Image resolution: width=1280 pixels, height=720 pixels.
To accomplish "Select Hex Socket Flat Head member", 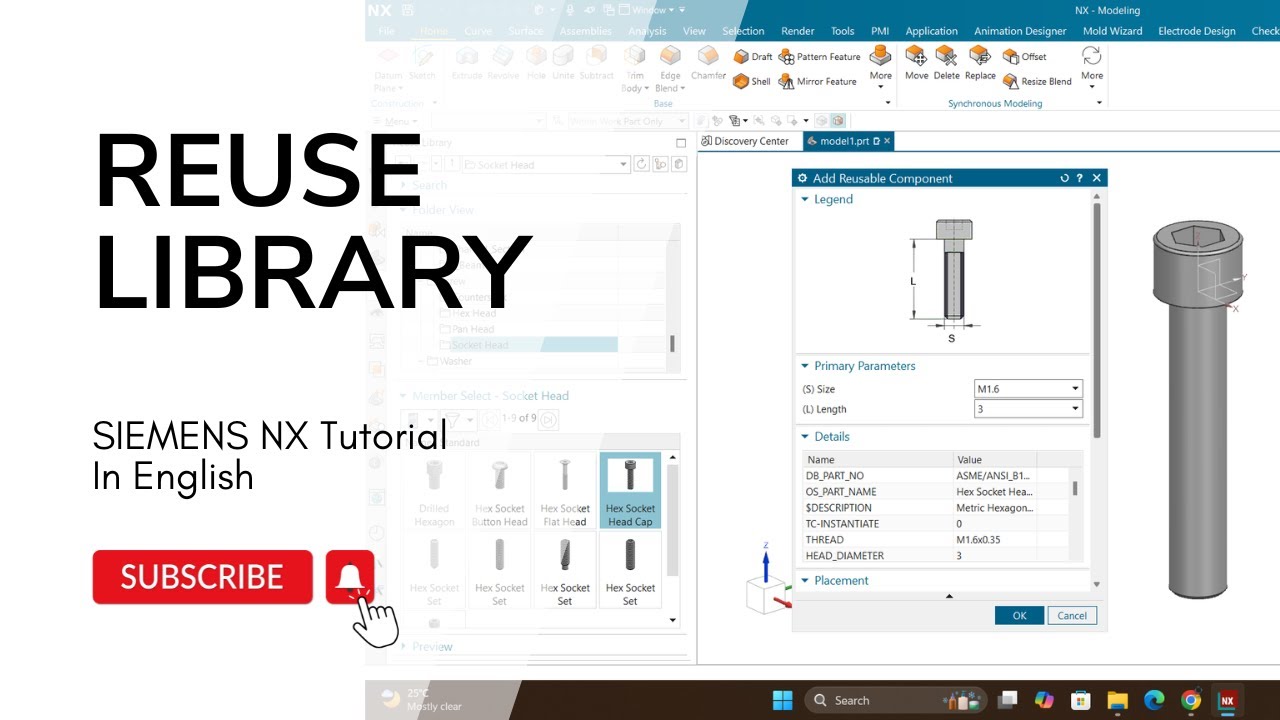I will [565, 491].
